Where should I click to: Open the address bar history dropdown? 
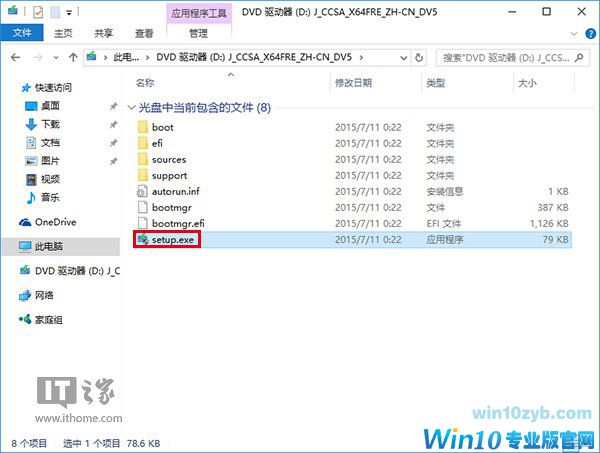coord(403,58)
